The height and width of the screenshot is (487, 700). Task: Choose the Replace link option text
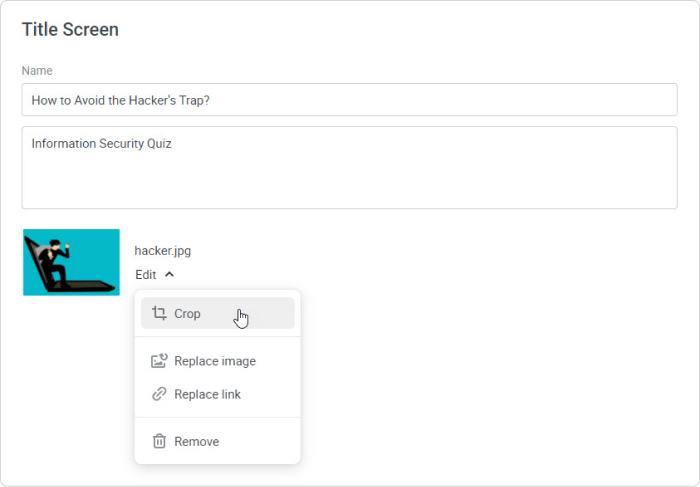click(x=207, y=394)
